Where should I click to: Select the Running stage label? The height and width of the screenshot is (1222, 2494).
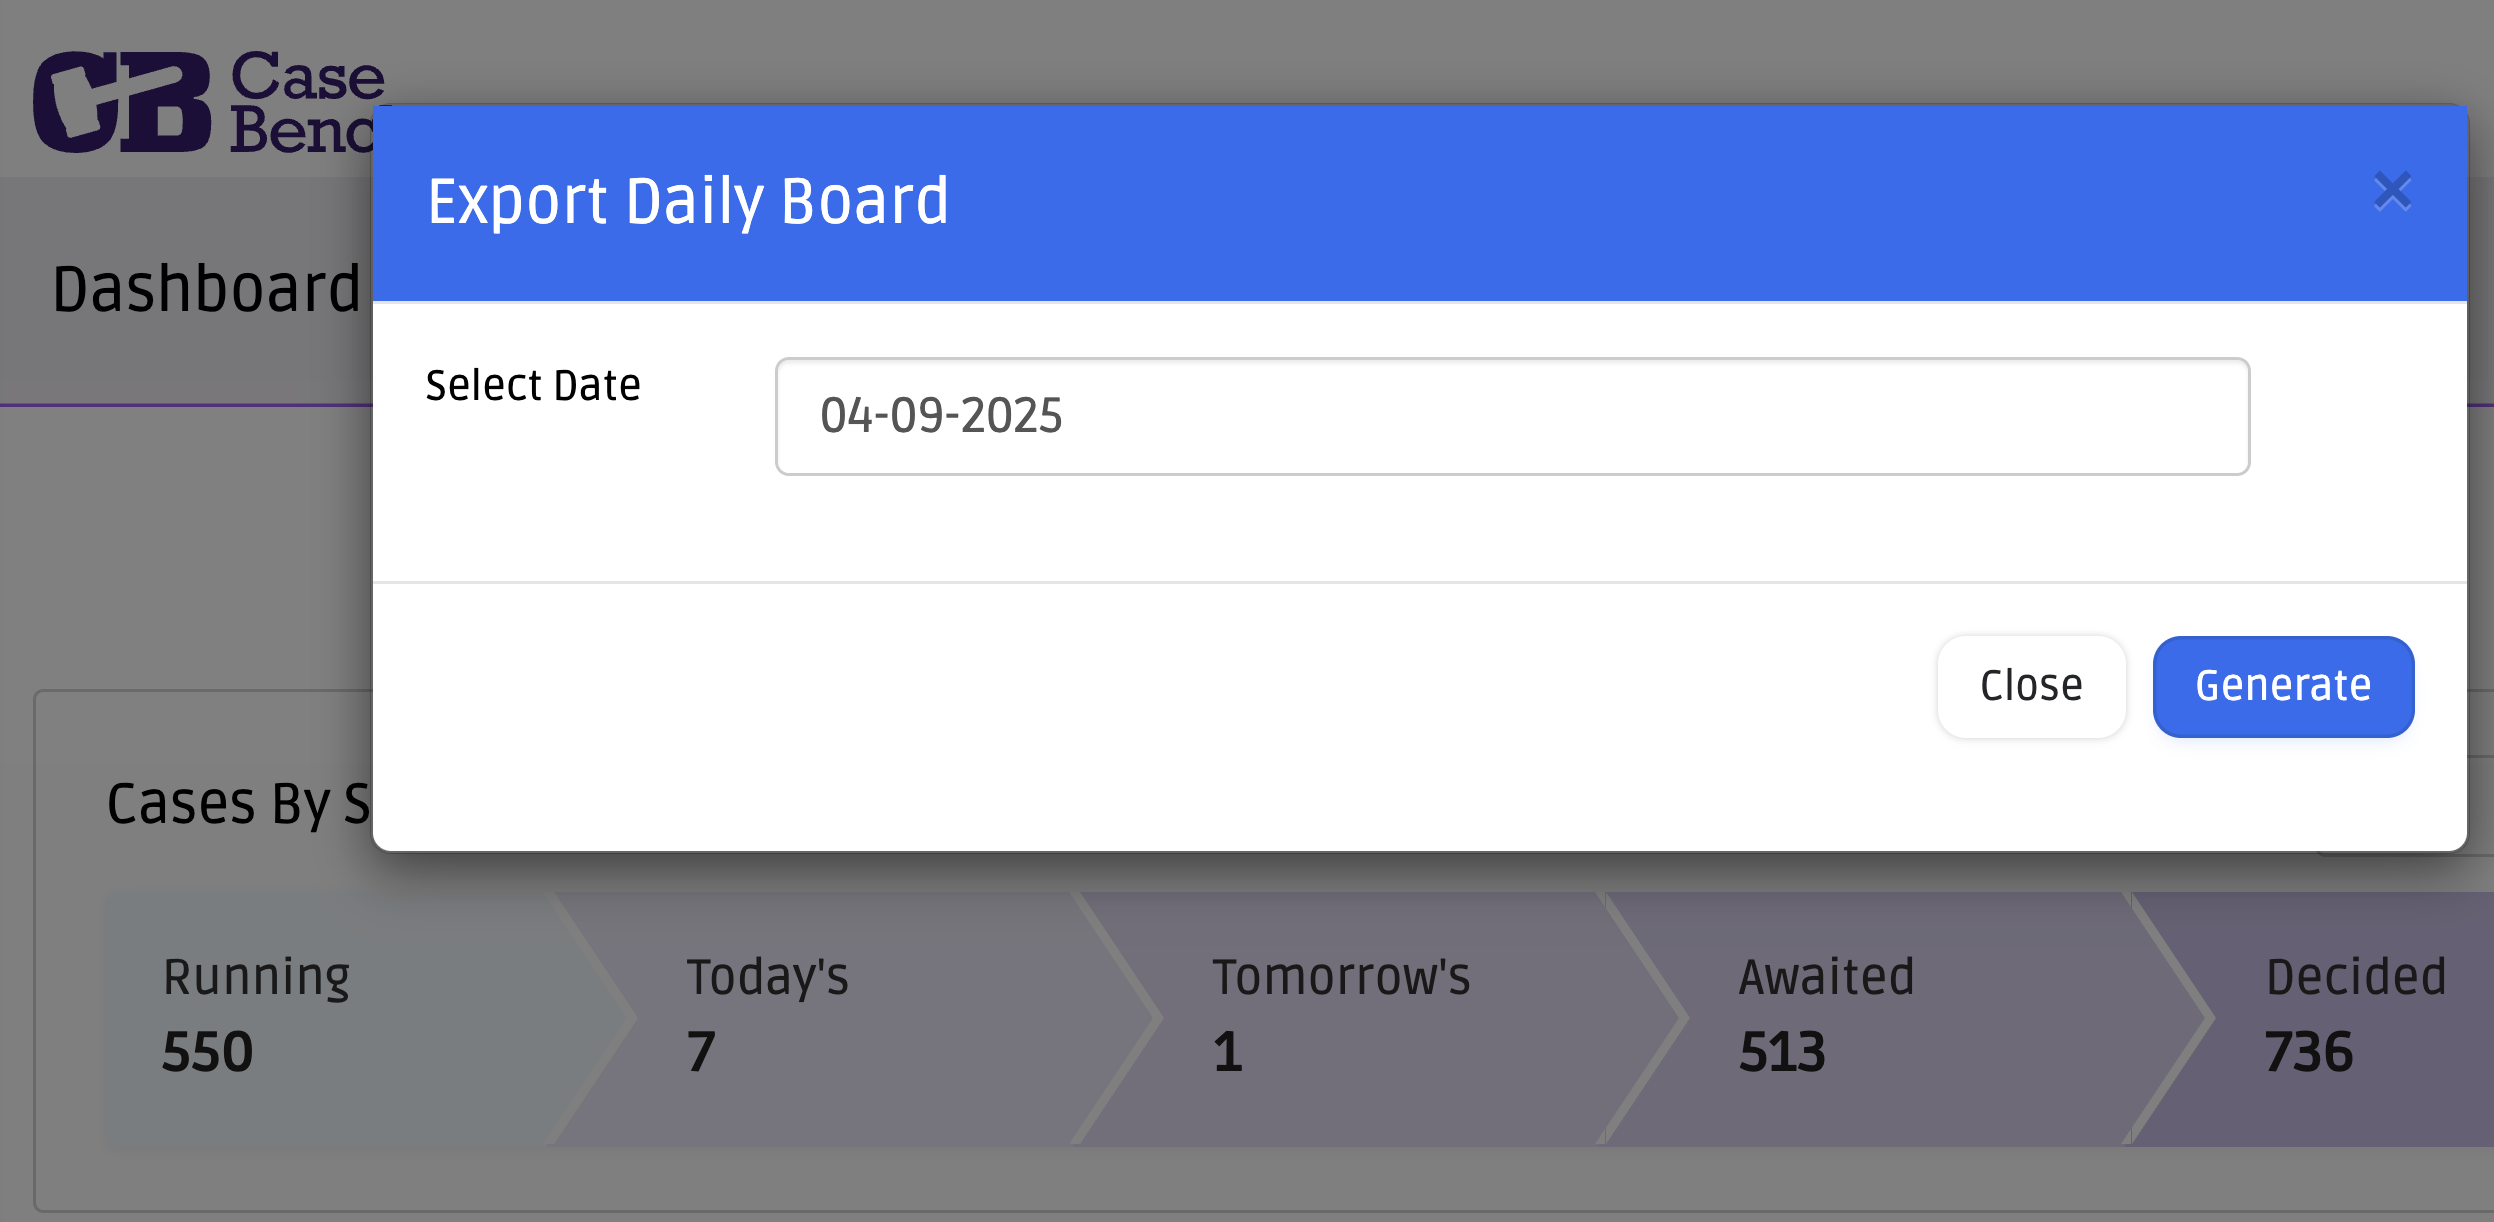coord(256,976)
